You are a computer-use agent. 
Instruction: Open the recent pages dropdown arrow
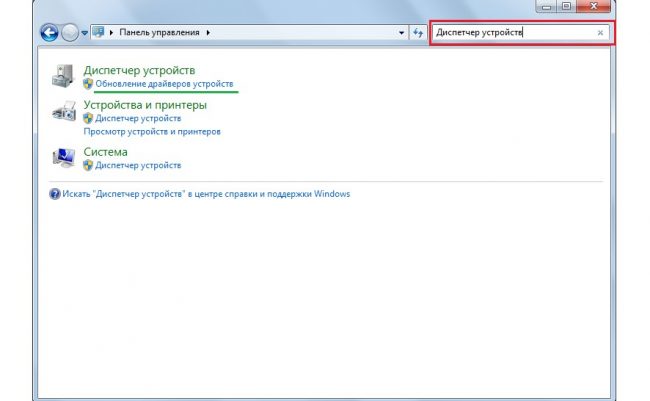tap(85, 34)
